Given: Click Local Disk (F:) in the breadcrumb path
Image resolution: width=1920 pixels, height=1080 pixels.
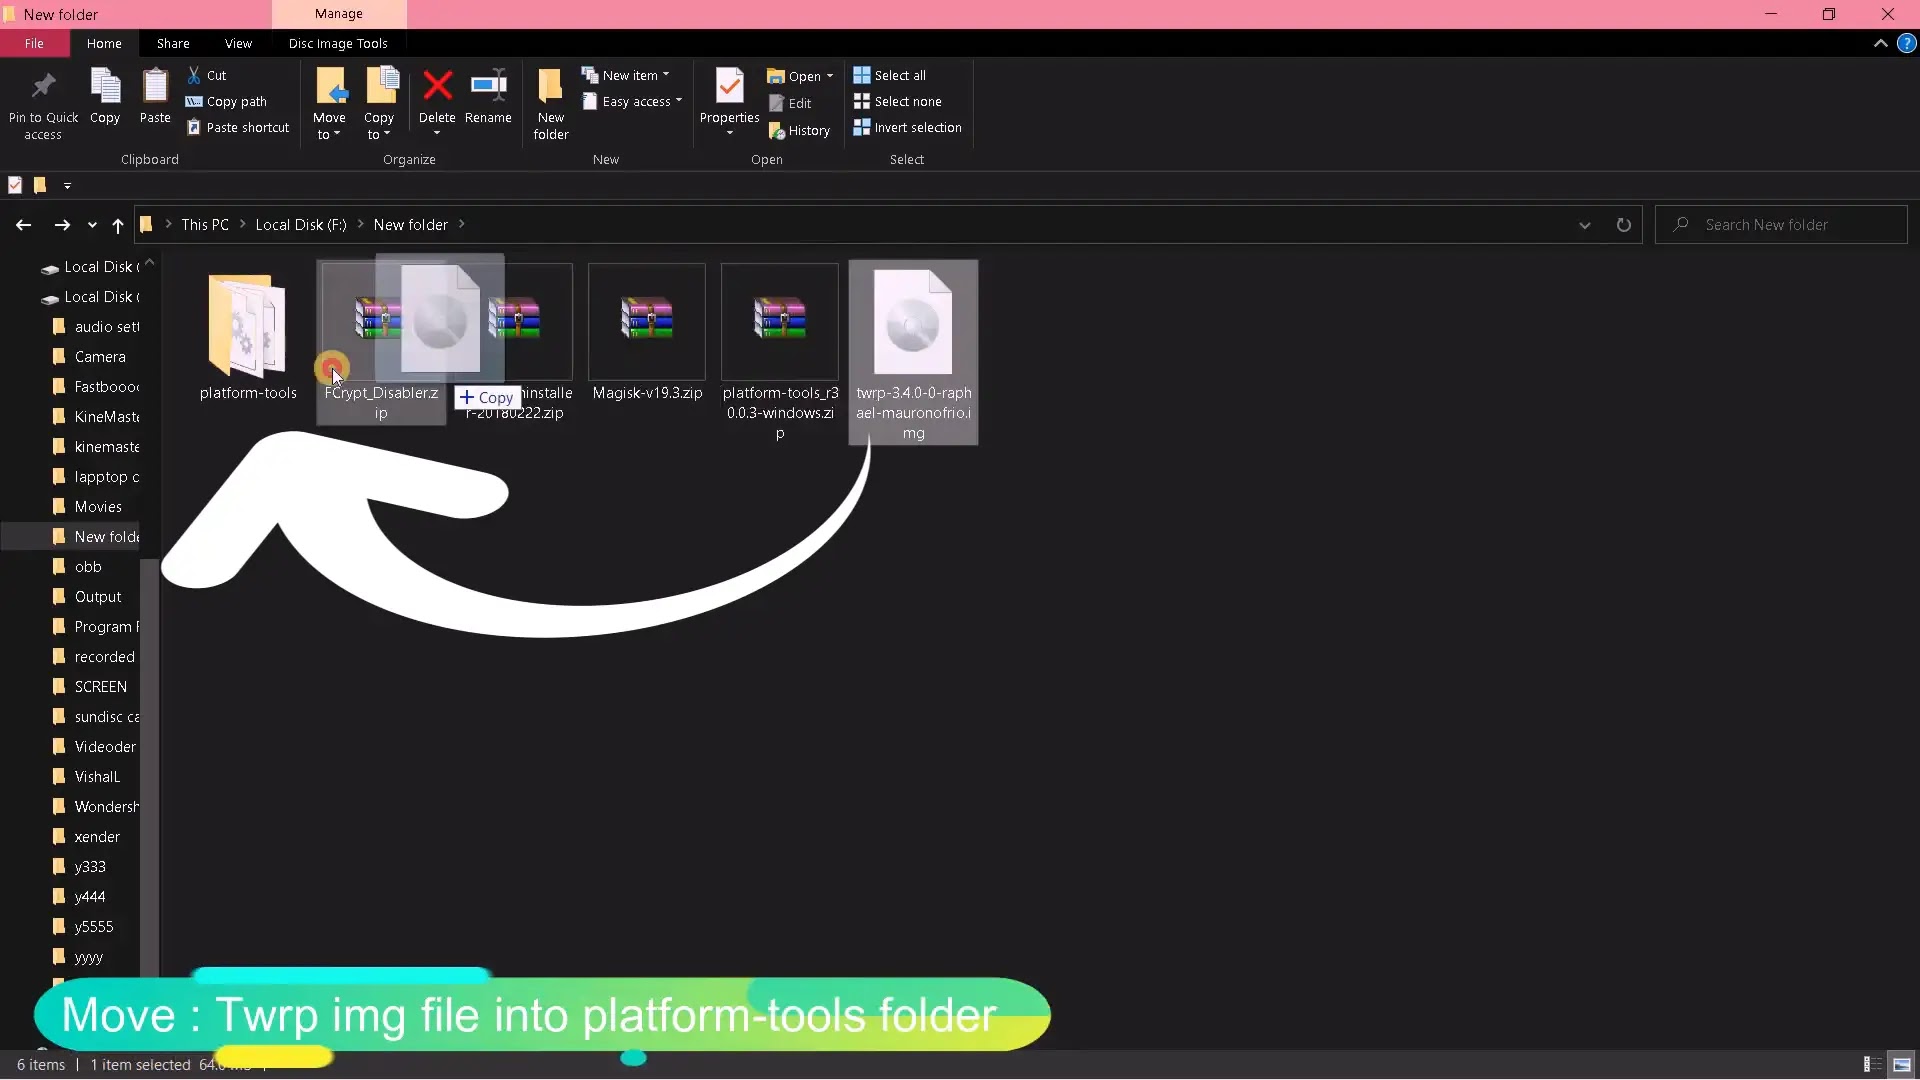Looking at the screenshot, I should coord(300,225).
